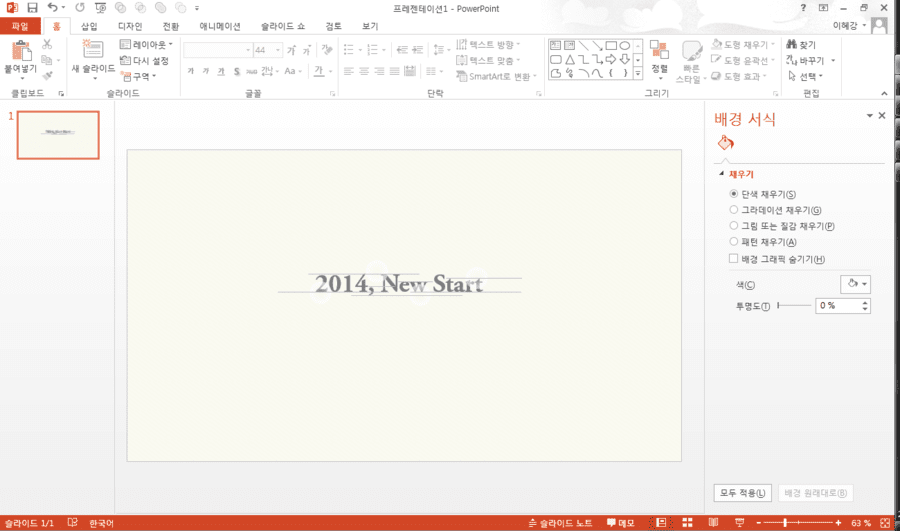Screen dimensions: 900x531
Task: Collapse the 채우기 section triangle
Action: 721,173
